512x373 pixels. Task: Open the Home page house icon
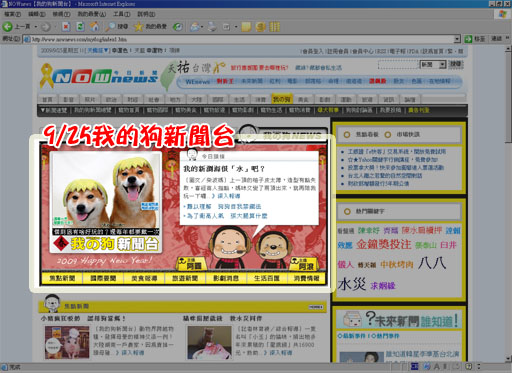tap(95, 26)
